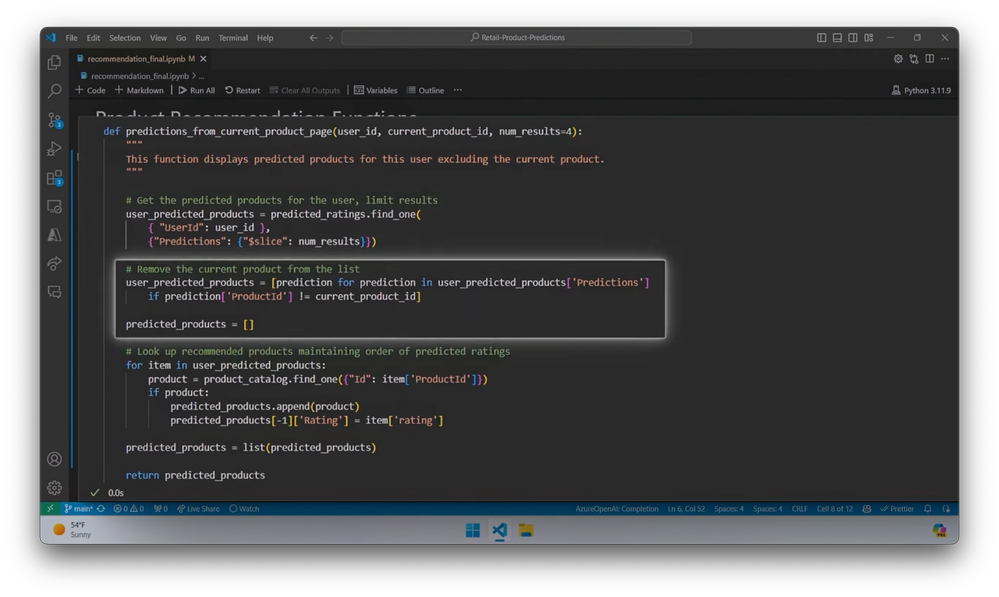Run All notebook cells
The image size is (999, 597).
click(196, 90)
